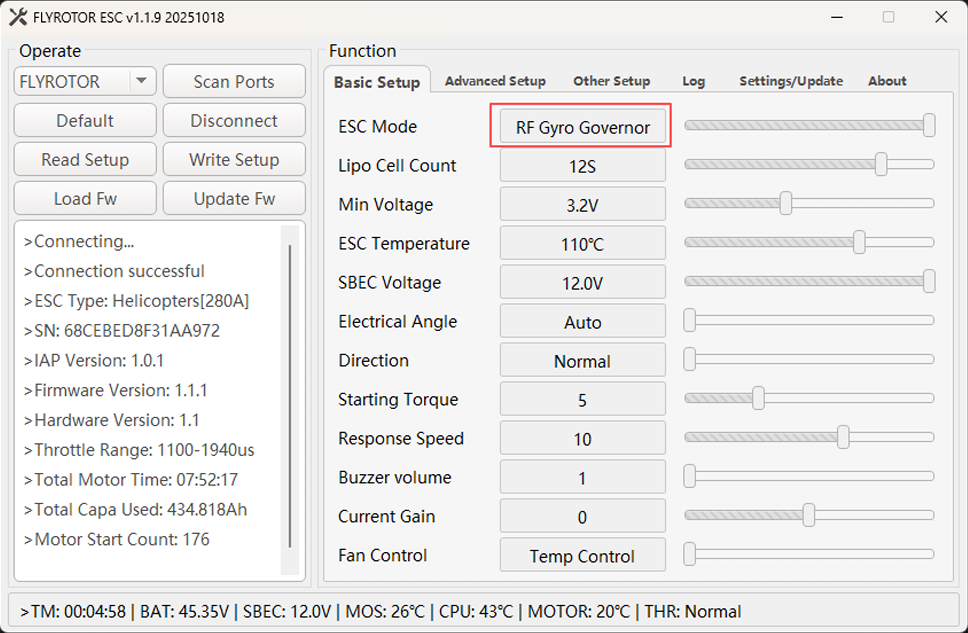
Task: Switch to the Advanced Setup tab
Action: pos(495,81)
